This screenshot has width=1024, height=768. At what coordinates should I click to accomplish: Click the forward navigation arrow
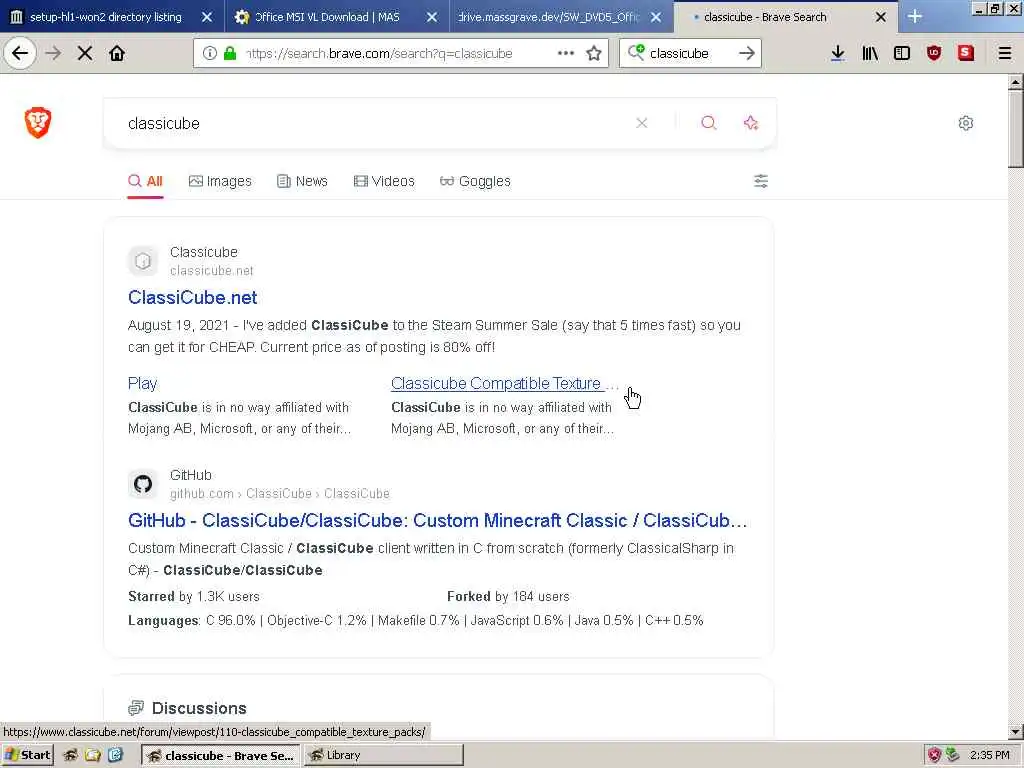coord(53,53)
